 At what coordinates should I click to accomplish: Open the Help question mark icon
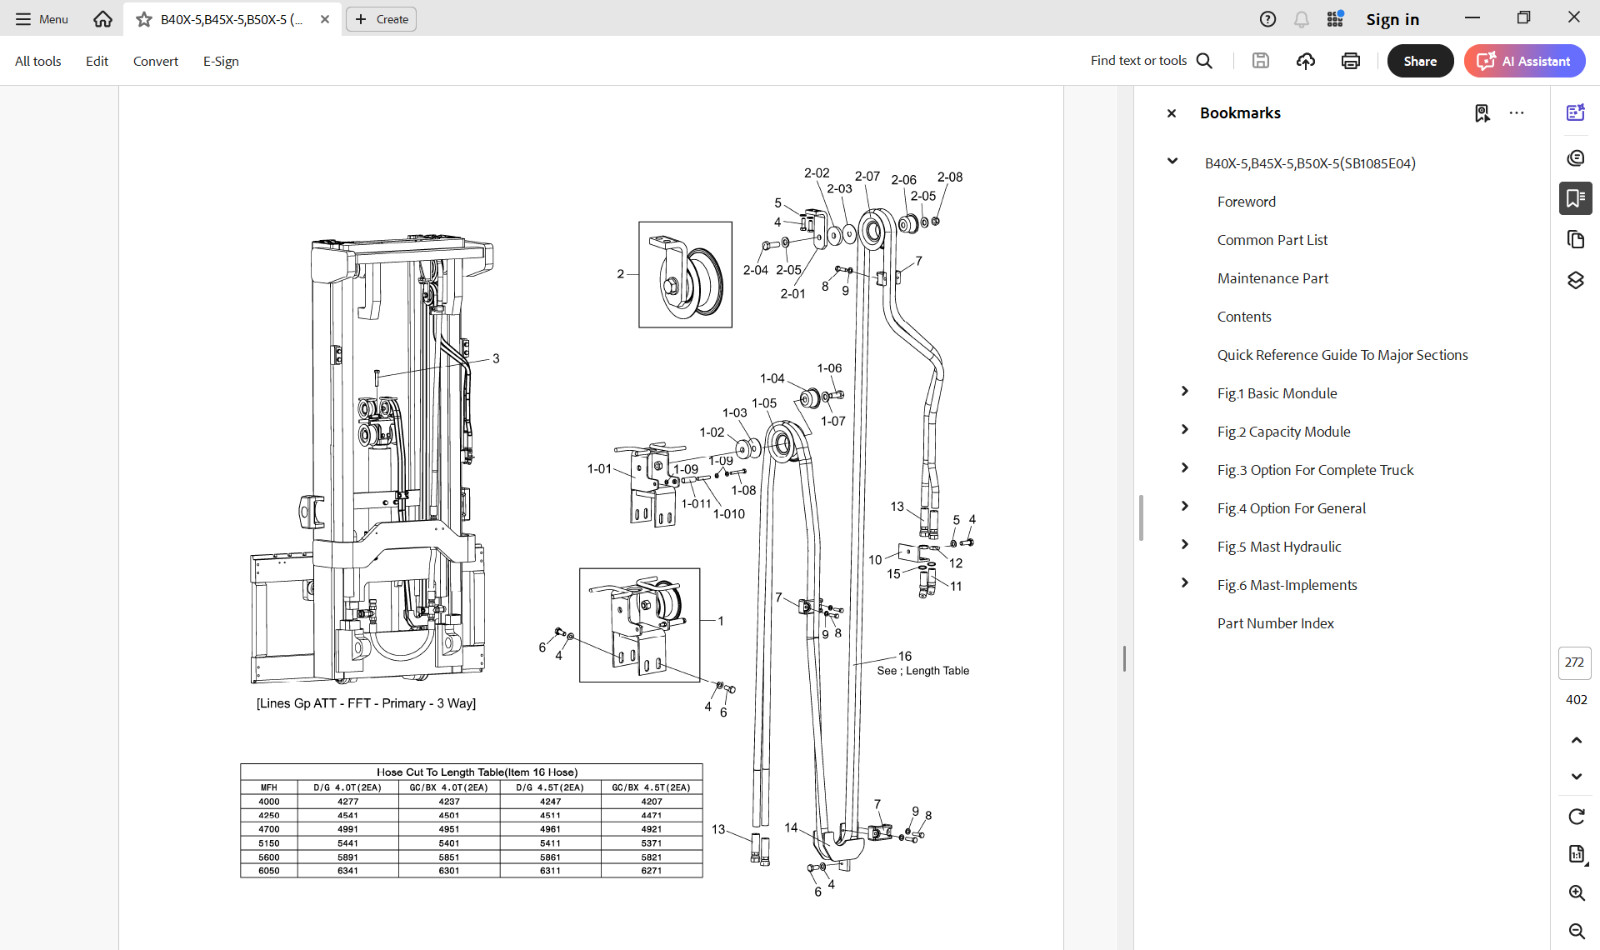point(1268,19)
